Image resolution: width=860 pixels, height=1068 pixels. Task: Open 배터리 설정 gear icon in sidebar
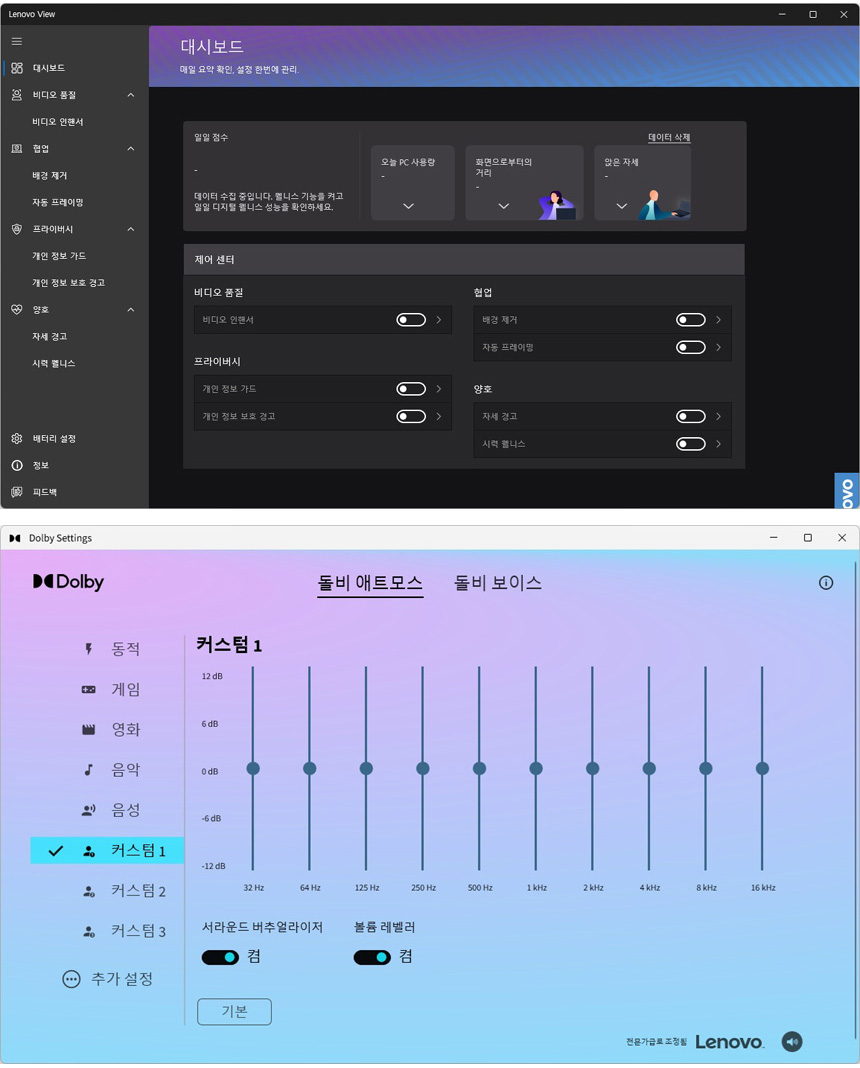tap(17, 439)
